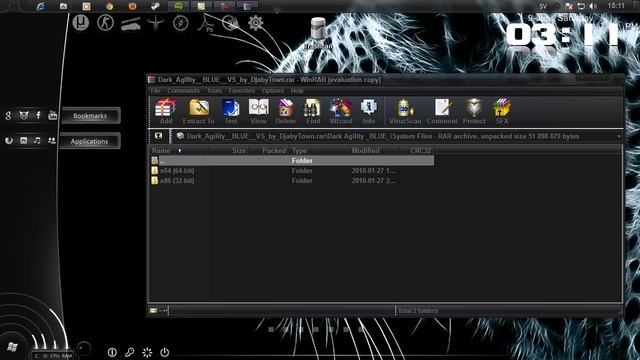Sort the list by Packed column
Viewport: 640px width, 360px height.
click(x=273, y=151)
